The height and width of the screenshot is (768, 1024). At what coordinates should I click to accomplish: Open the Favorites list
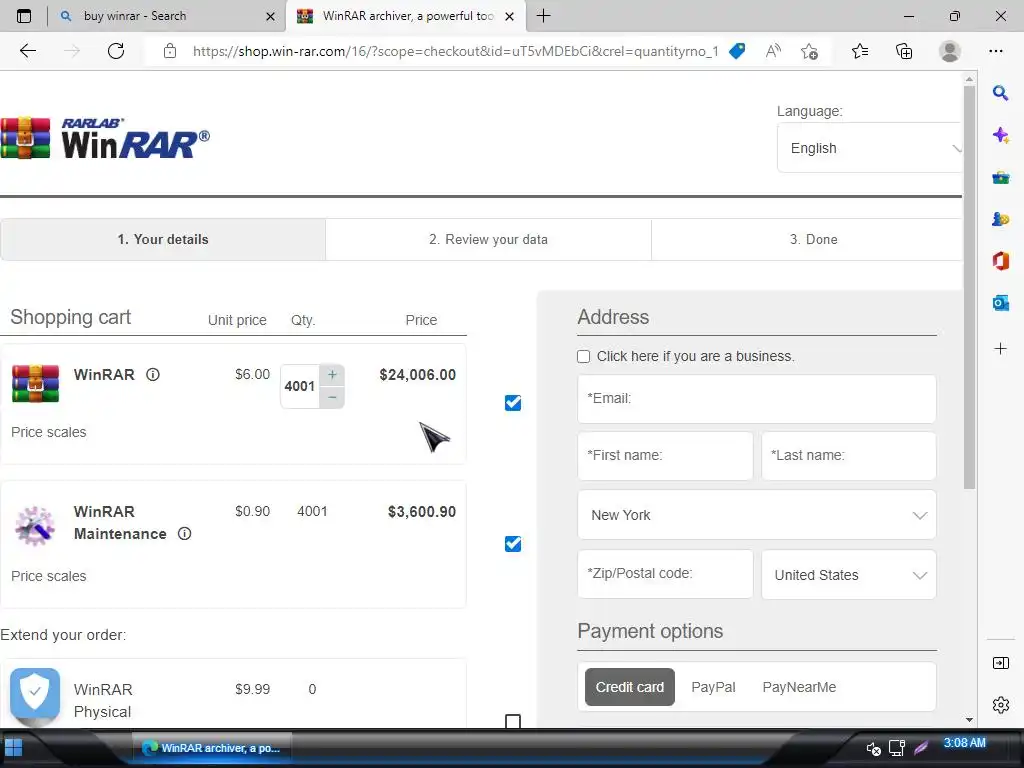(860, 51)
